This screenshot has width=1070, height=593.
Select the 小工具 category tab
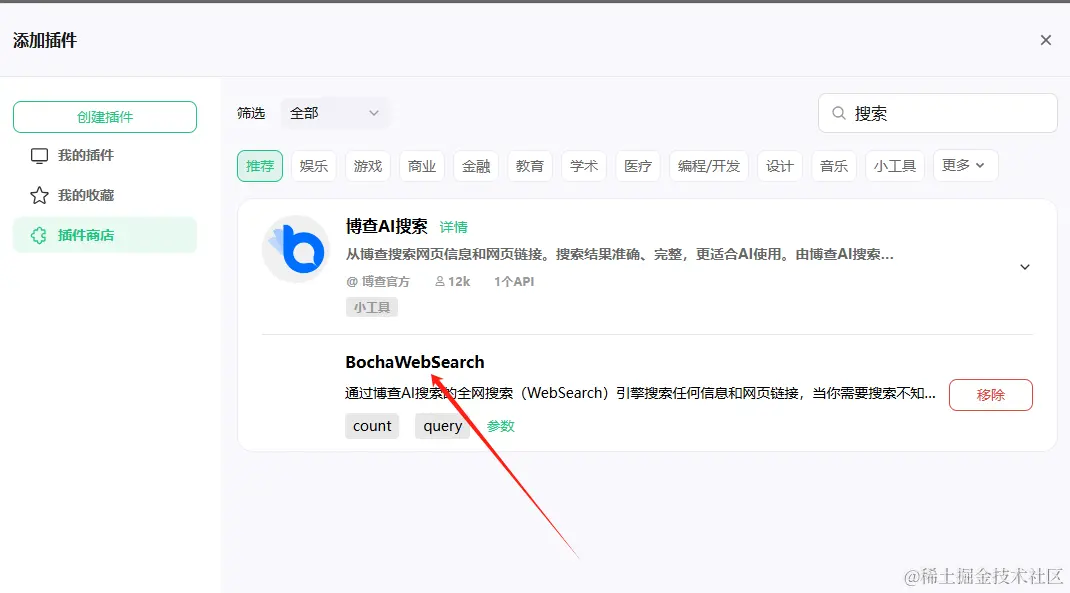tap(895, 166)
